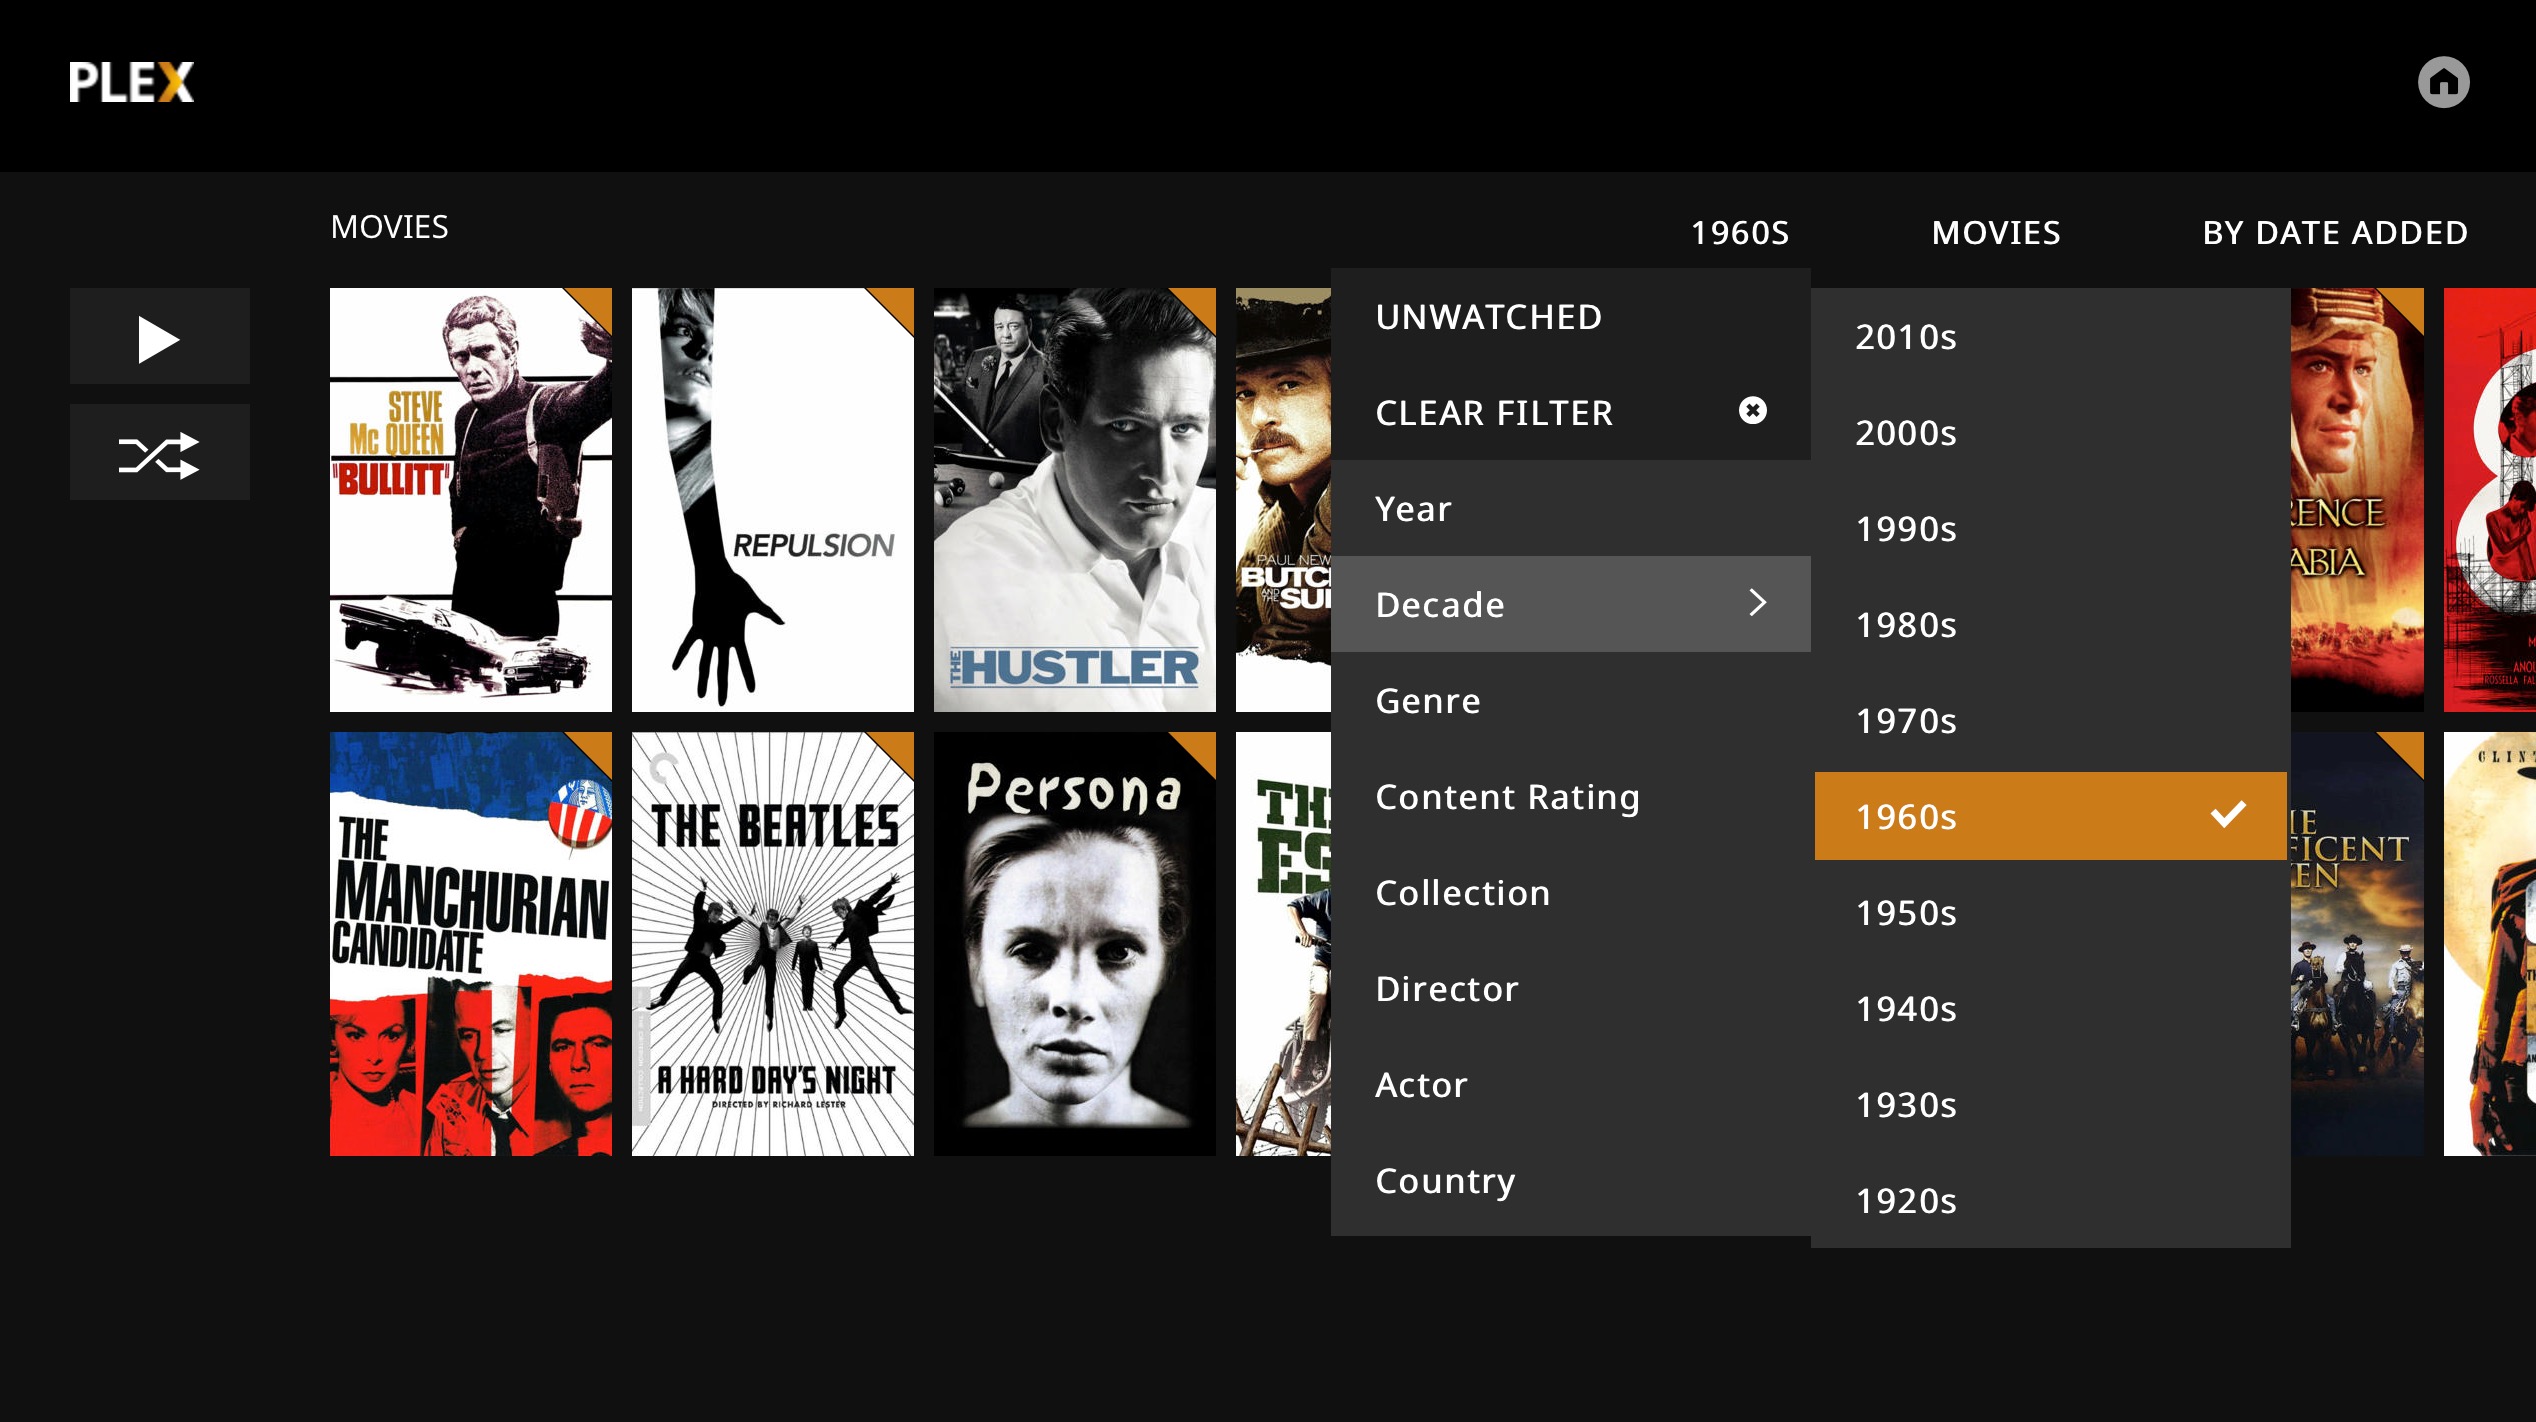This screenshot has height=1422, width=2536.
Task: Click the Plex logo
Action: tap(131, 83)
